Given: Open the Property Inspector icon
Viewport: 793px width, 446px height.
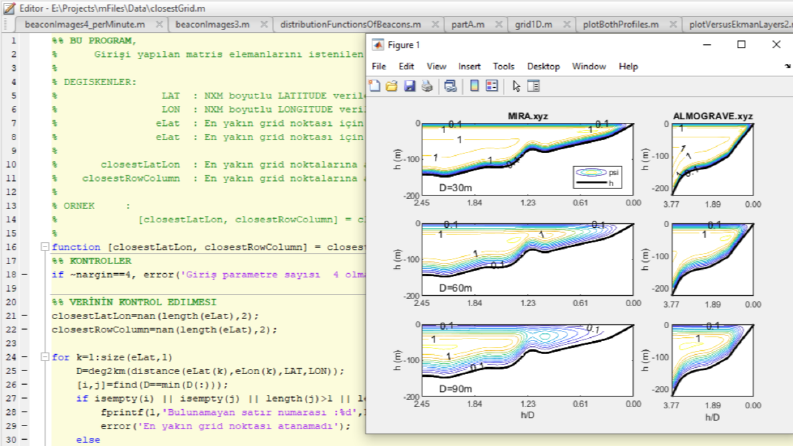Looking at the screenshot, I should pyautogui.click(x=534, y=86).
